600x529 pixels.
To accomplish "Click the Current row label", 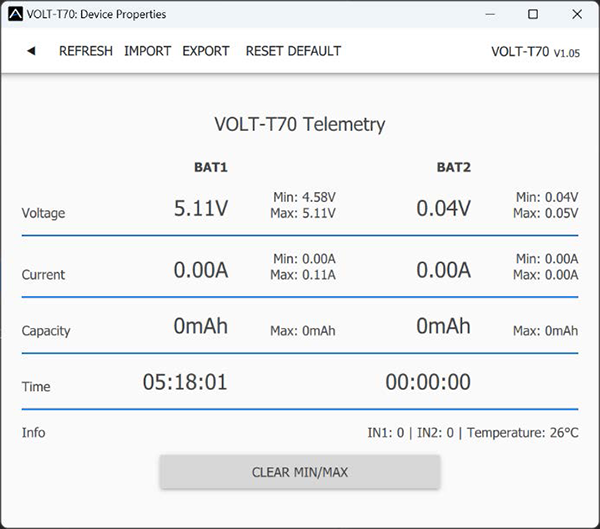I will [x=43, y=275].
